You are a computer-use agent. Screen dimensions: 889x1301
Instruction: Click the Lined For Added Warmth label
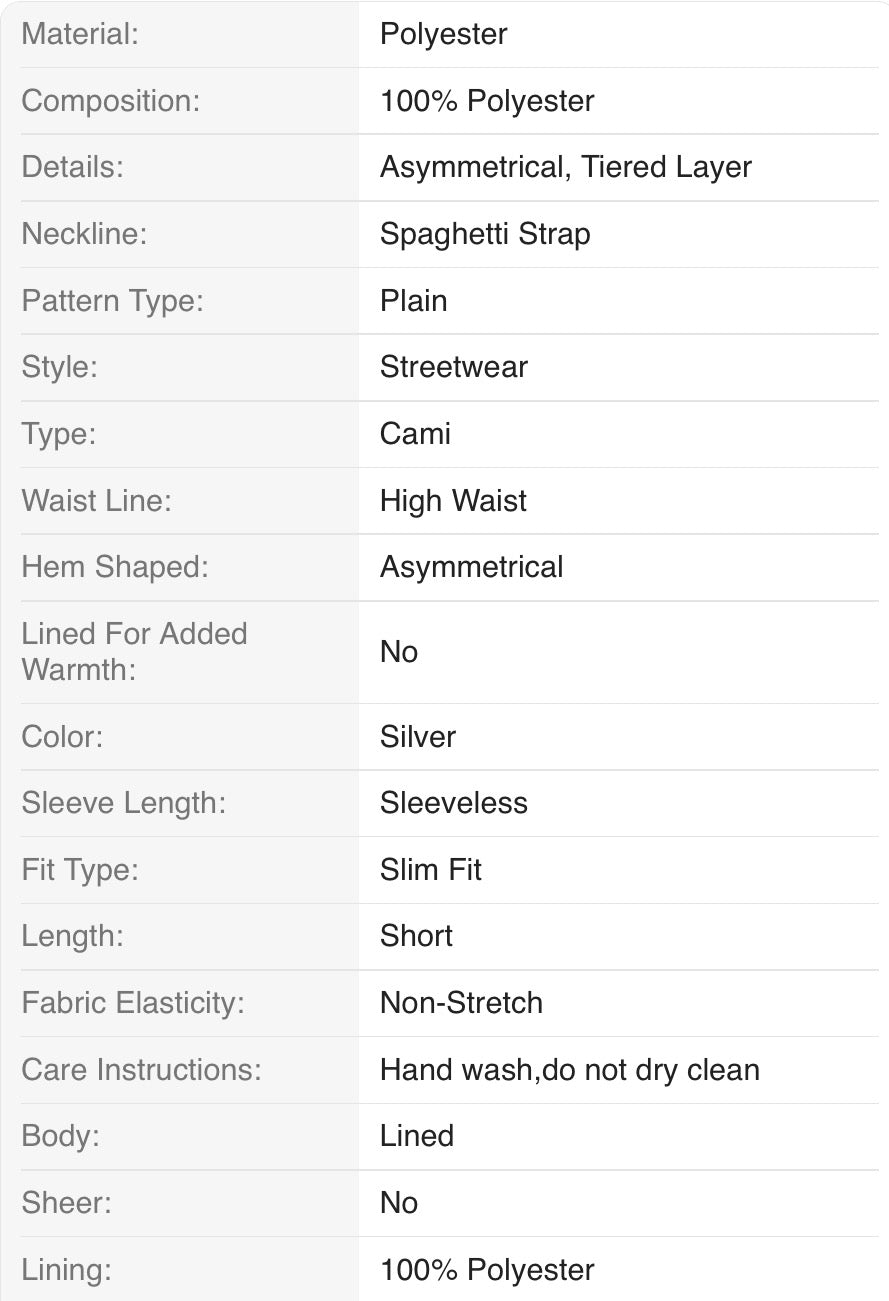[x=134, y=651]
